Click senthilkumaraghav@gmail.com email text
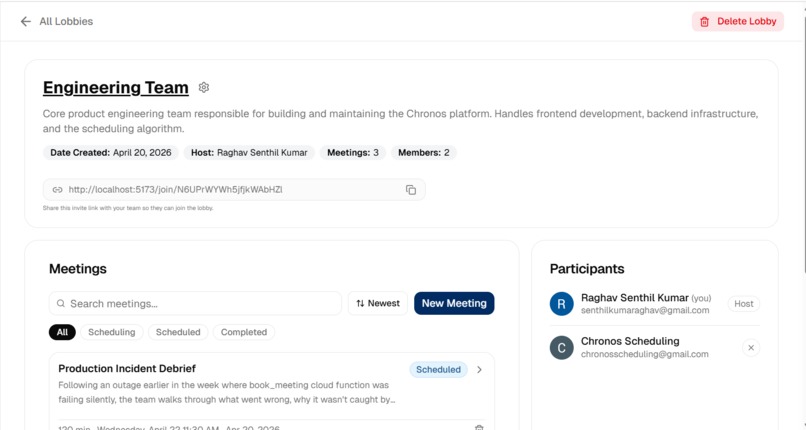 645,310
